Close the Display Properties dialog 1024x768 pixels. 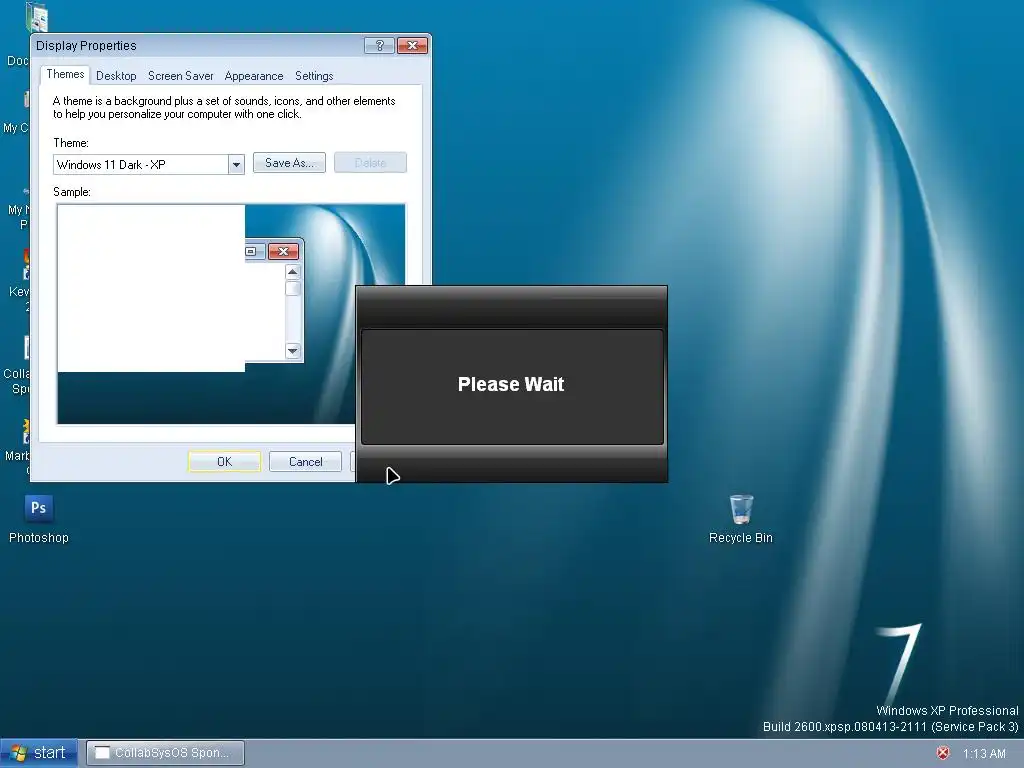point(412,45)
